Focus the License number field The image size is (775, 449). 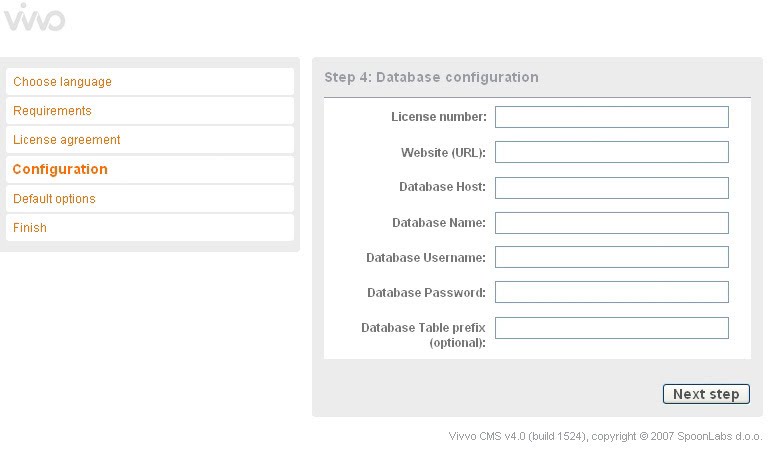[611, 117]
